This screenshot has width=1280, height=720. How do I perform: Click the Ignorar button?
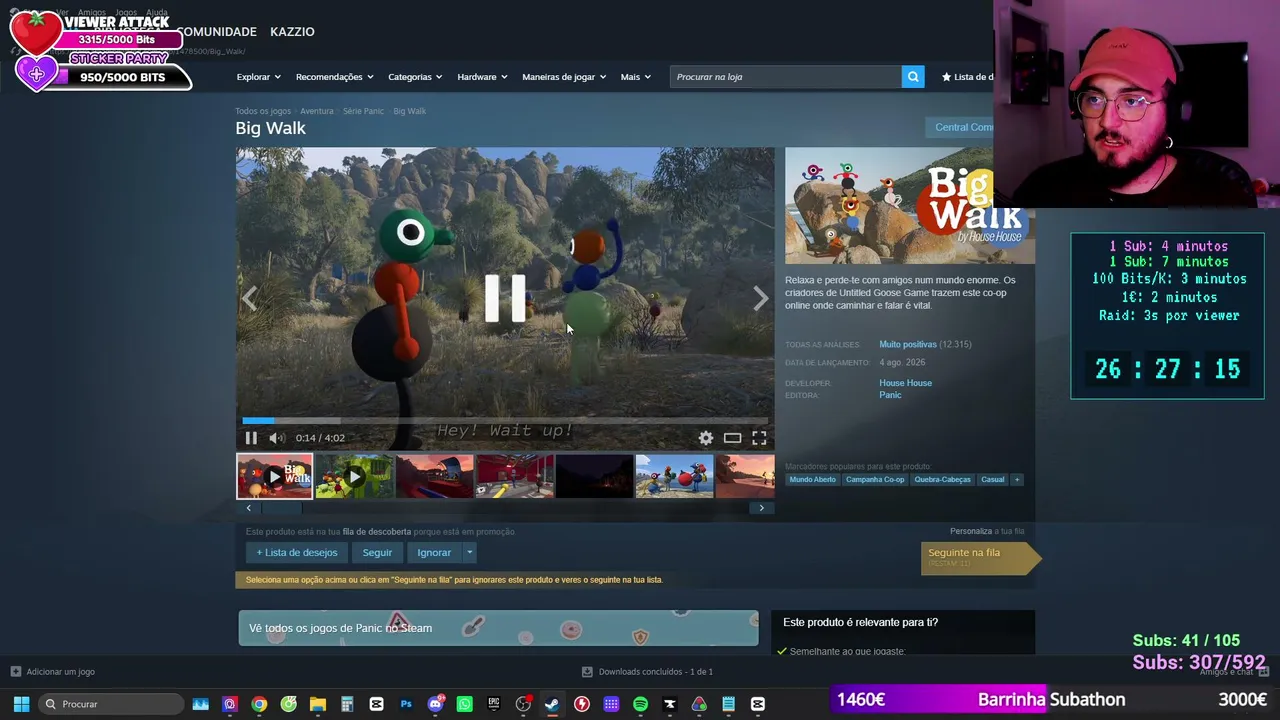pos(434,553)
